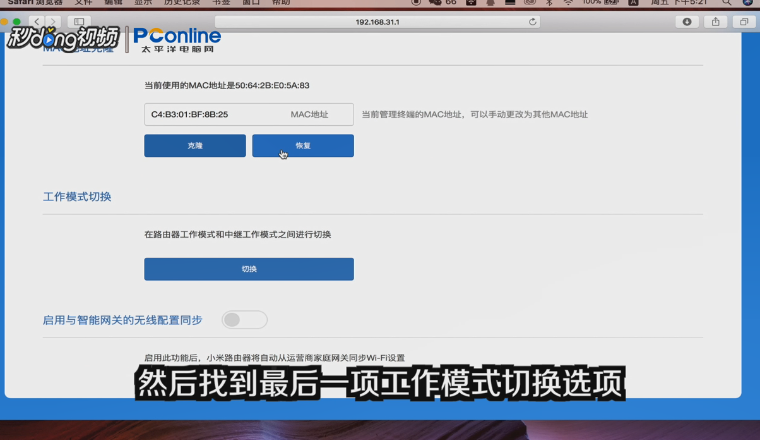
Task: Toggle the Safari sidebar button
Action: [x=79, y=21]
